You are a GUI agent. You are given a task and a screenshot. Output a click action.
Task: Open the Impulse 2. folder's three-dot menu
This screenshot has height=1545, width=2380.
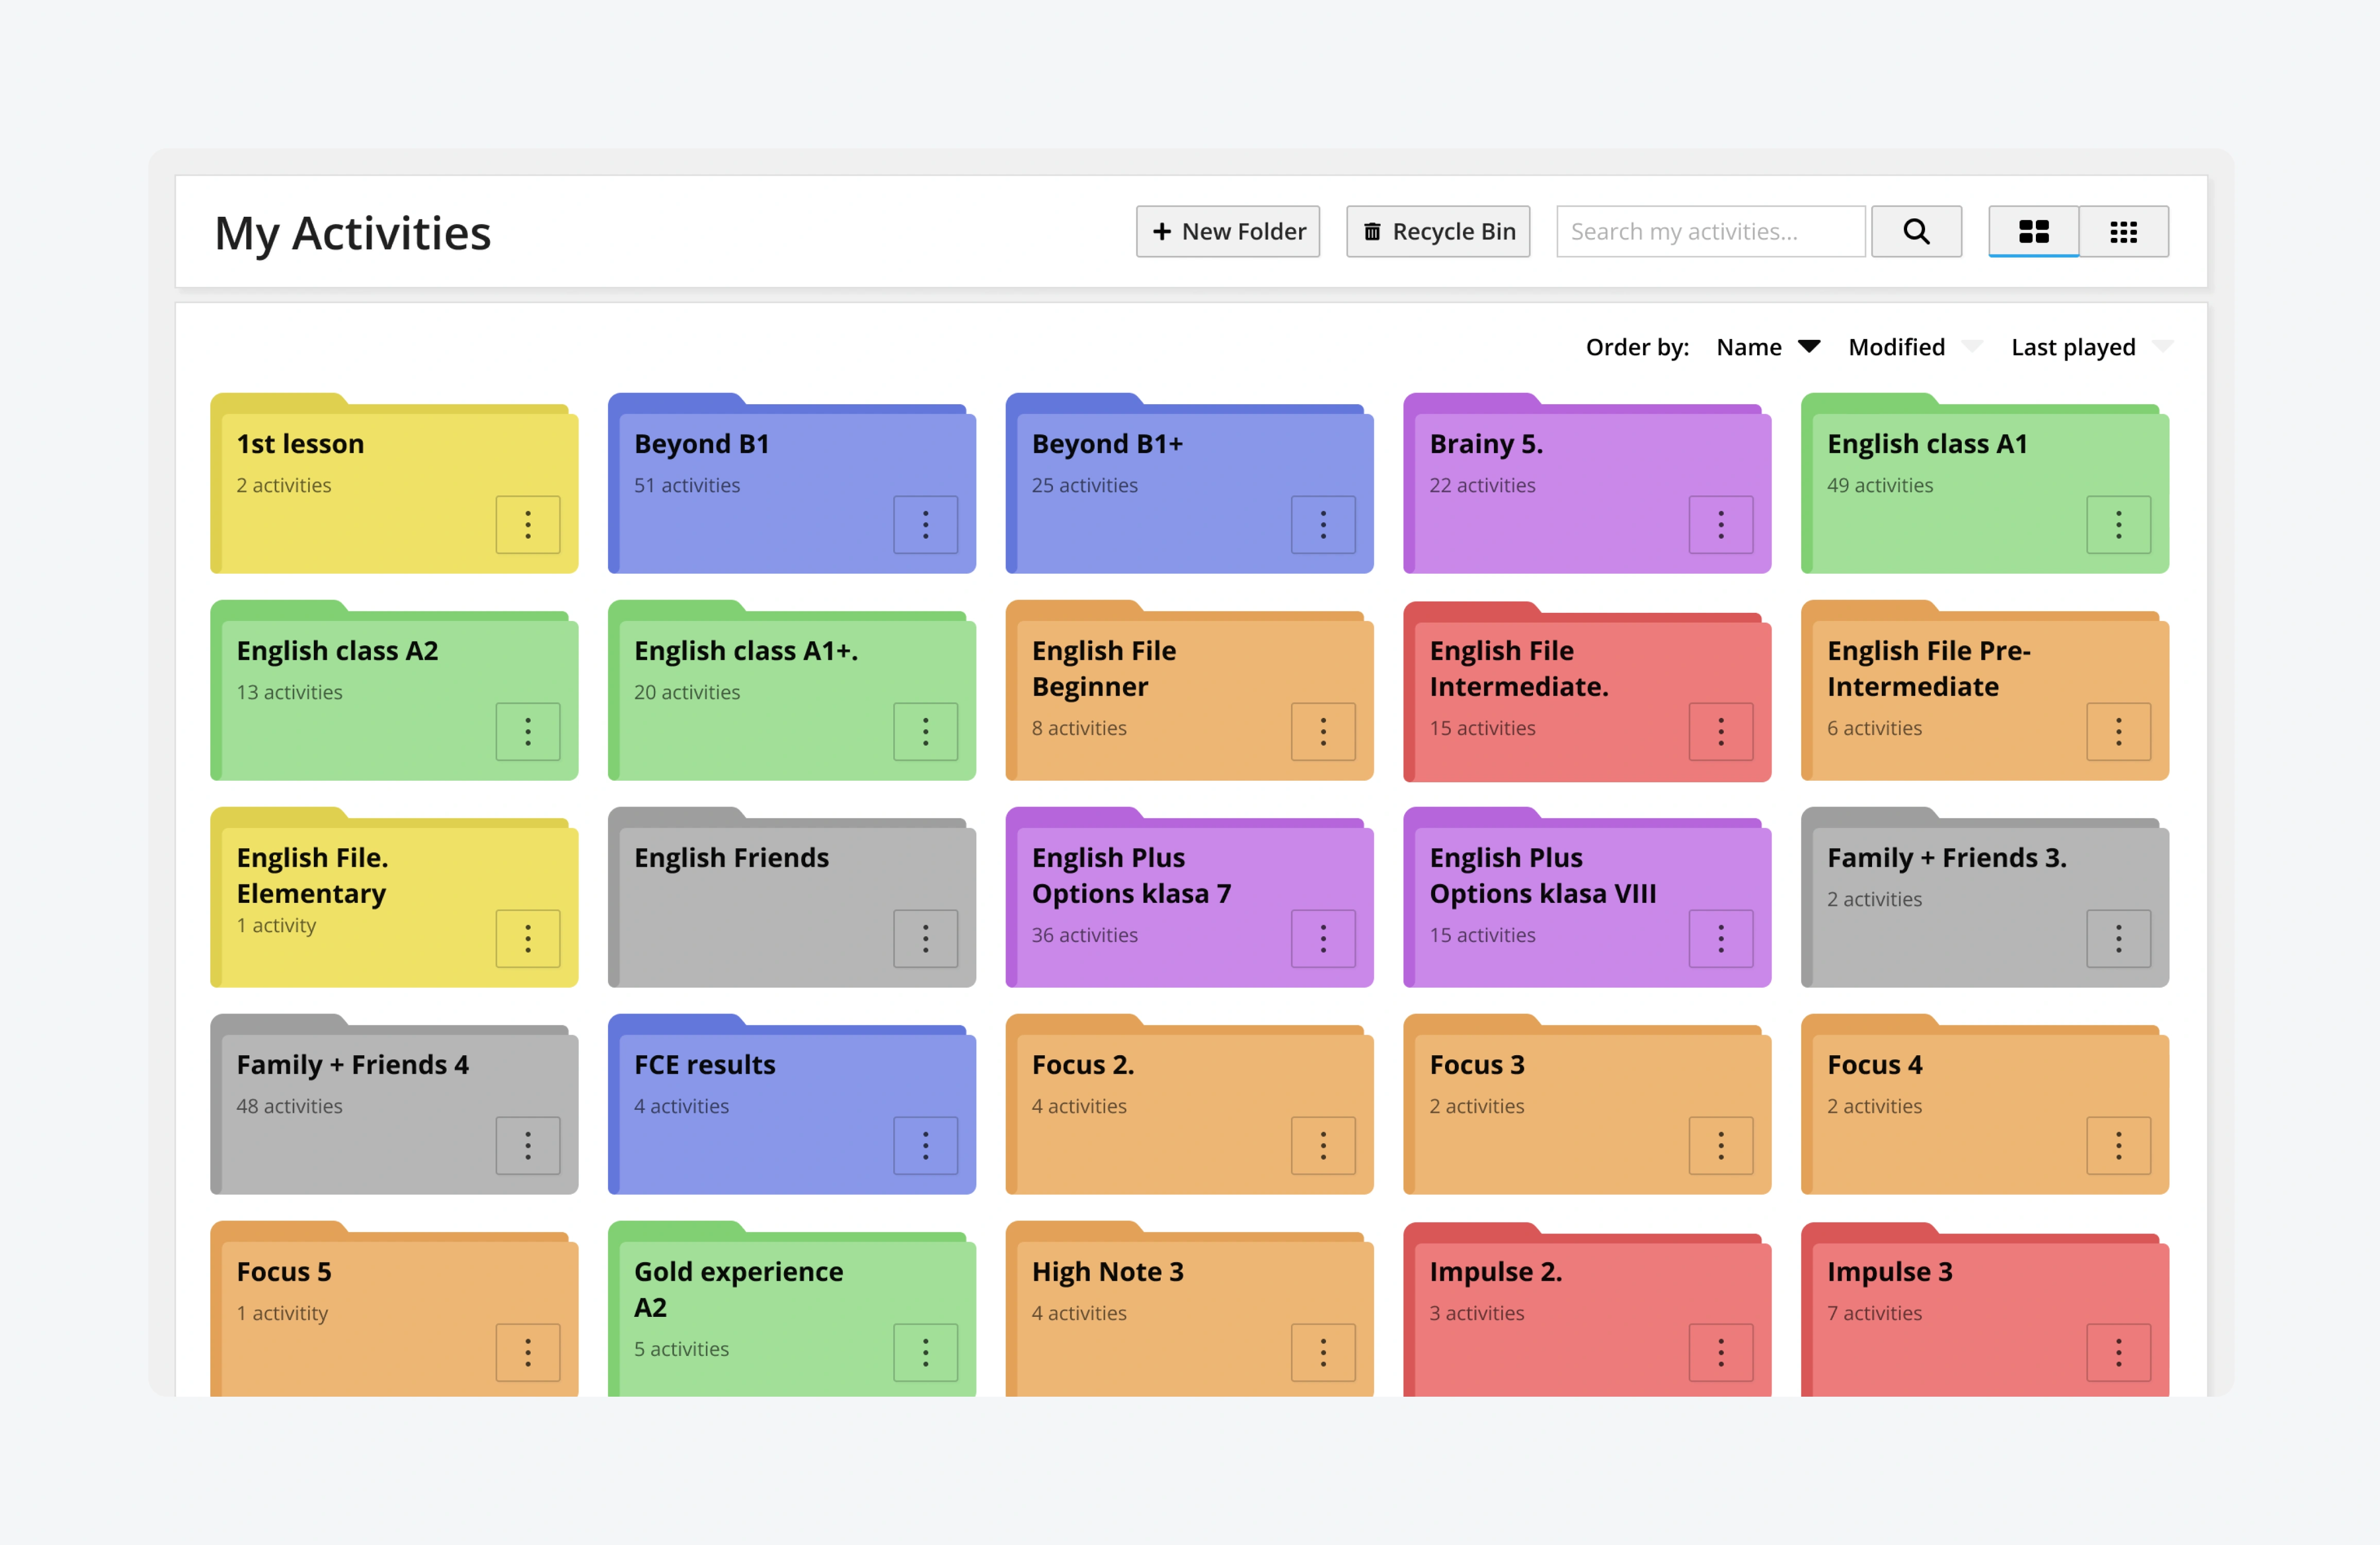click(x=1721, y=1352)
